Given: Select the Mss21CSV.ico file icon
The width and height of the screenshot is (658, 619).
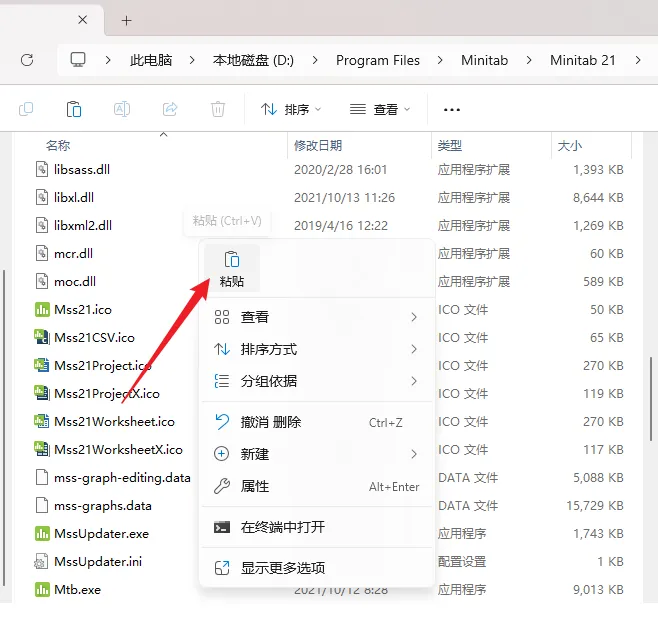Looking at the screenshot, I should pyautogui.click(x=42, y=337).
